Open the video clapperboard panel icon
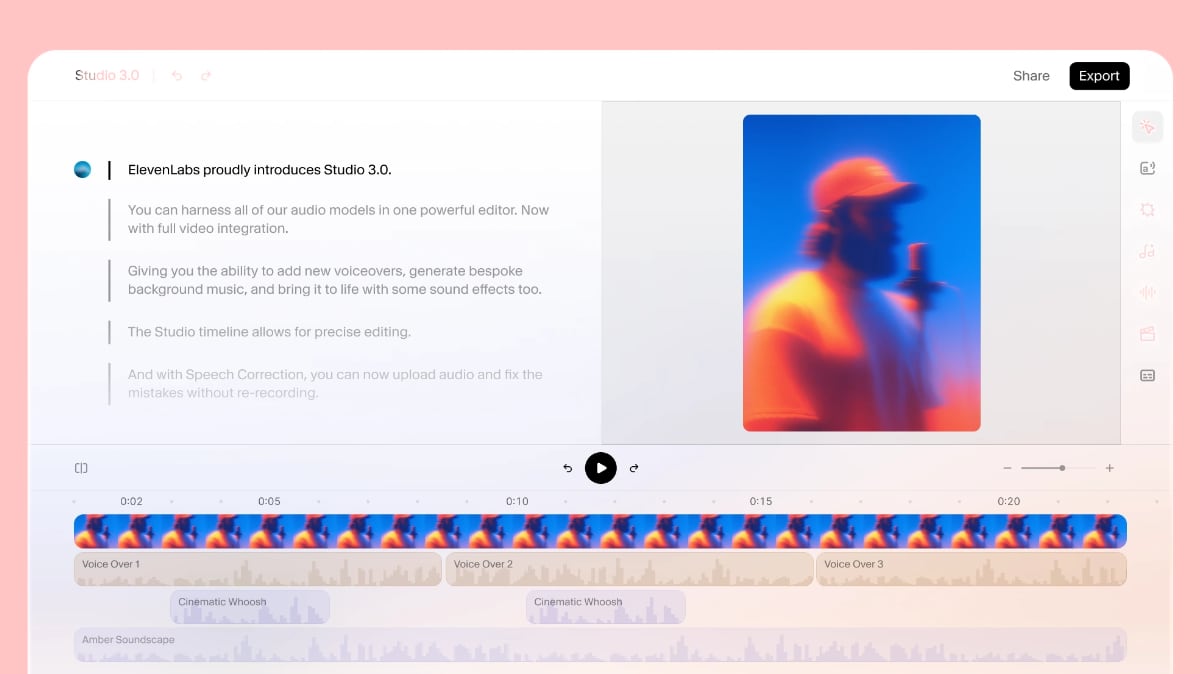The width and height of the screenshot is (1200, 674). point(1147,334)
